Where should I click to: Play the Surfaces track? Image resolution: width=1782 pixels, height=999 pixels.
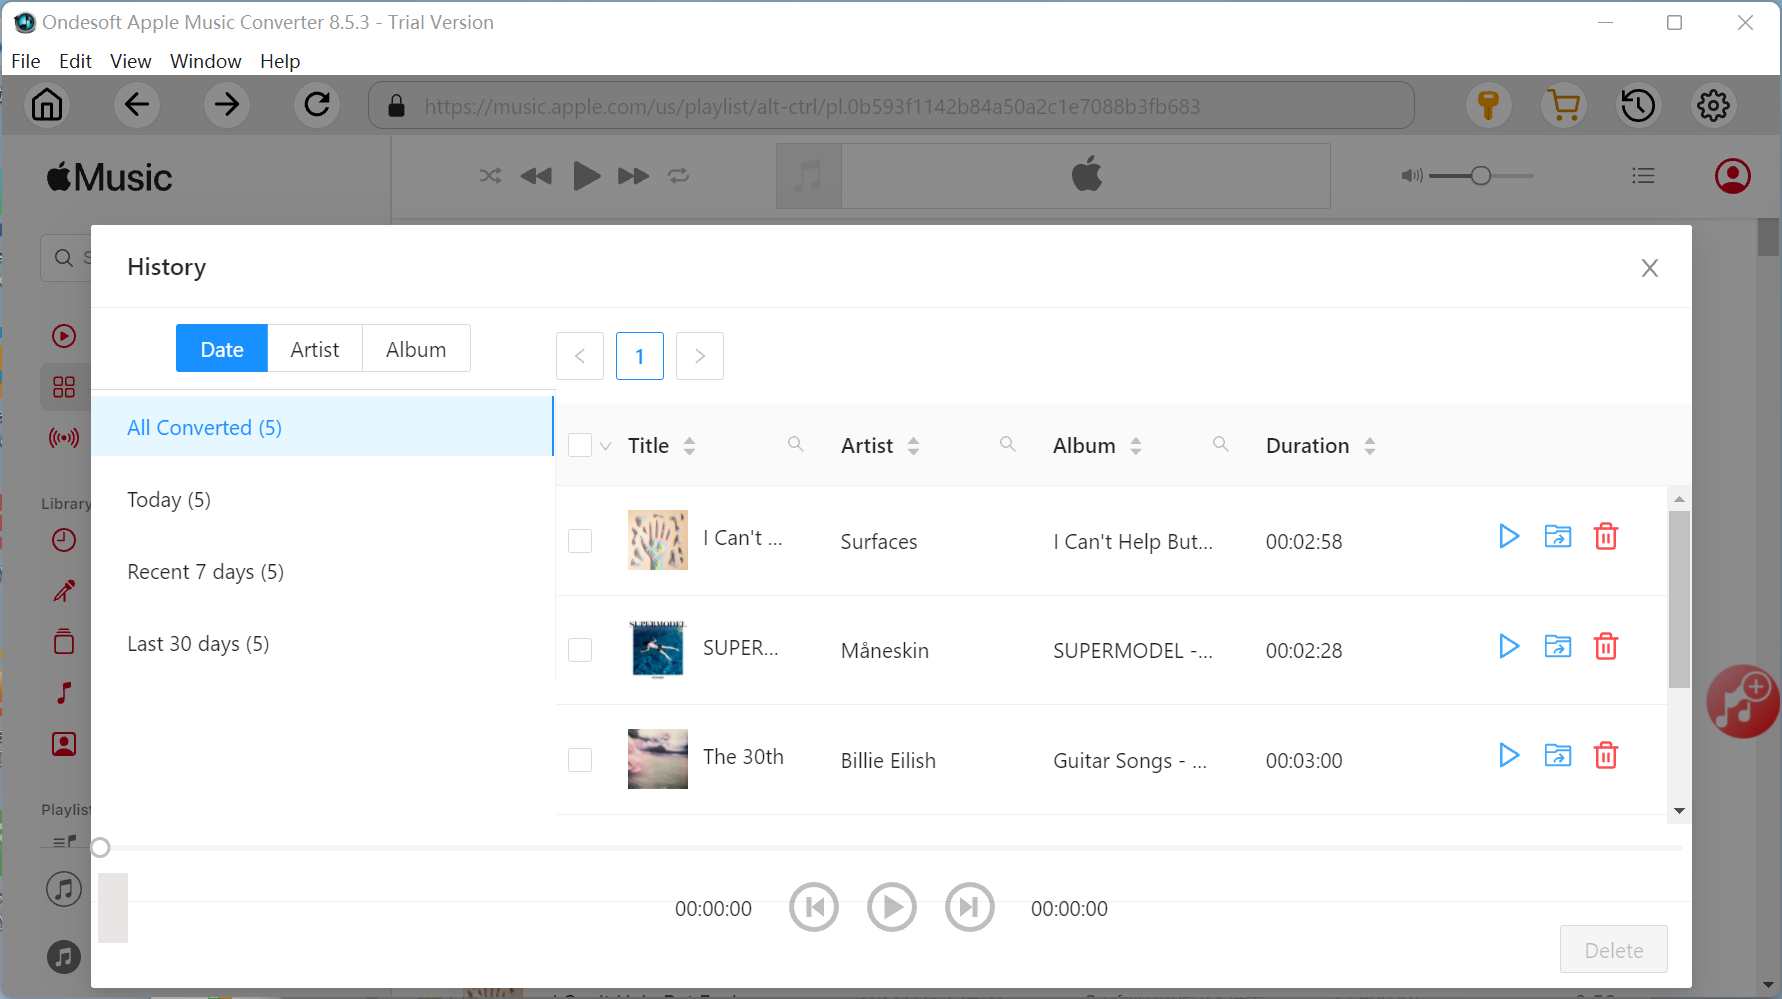[1509, 537]
